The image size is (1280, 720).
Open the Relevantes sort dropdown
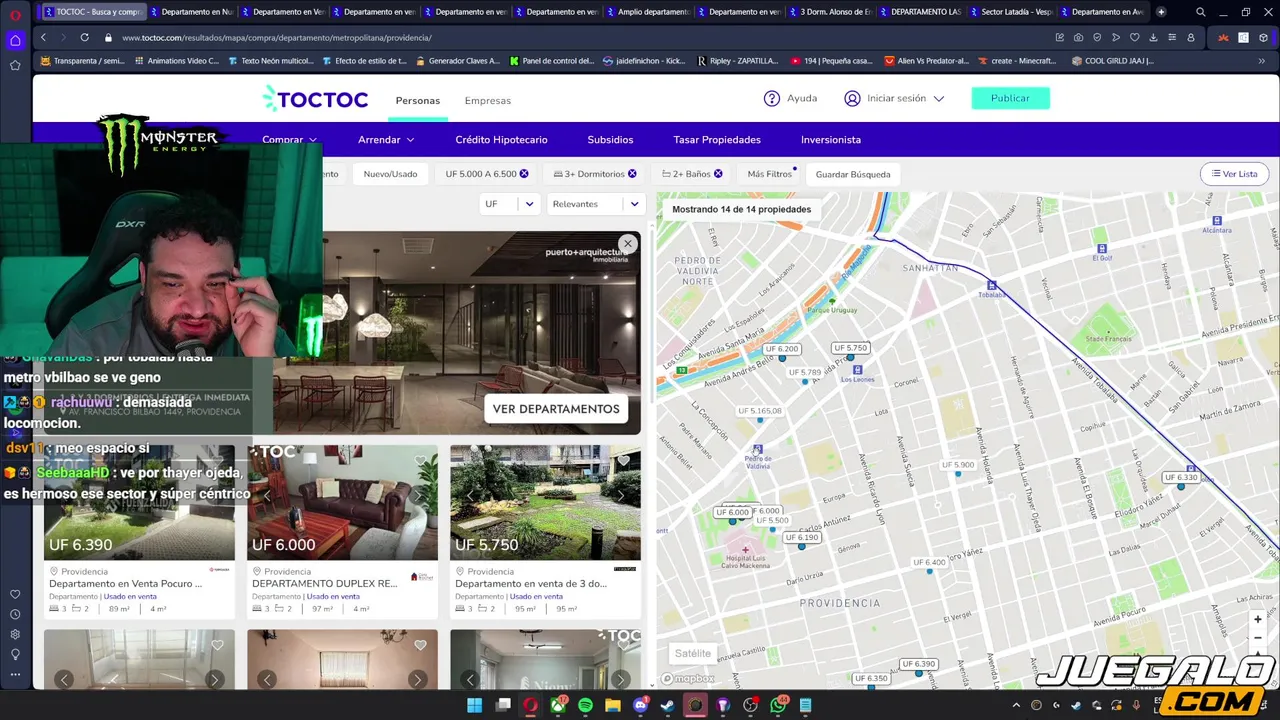coord(595,204)
